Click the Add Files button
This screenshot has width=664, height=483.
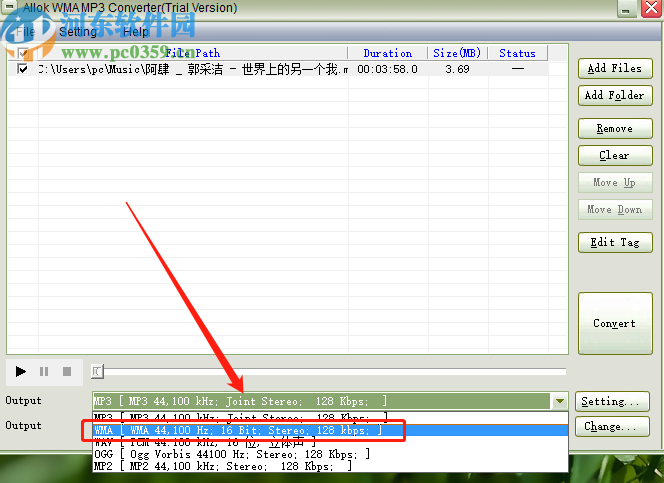tap(615, 69)
